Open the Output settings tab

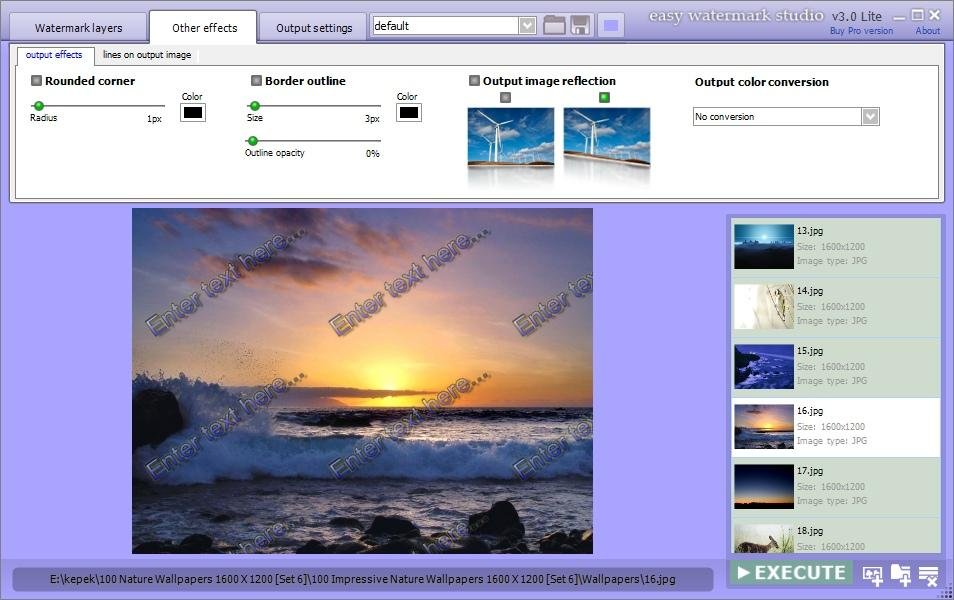click(314, 28)
